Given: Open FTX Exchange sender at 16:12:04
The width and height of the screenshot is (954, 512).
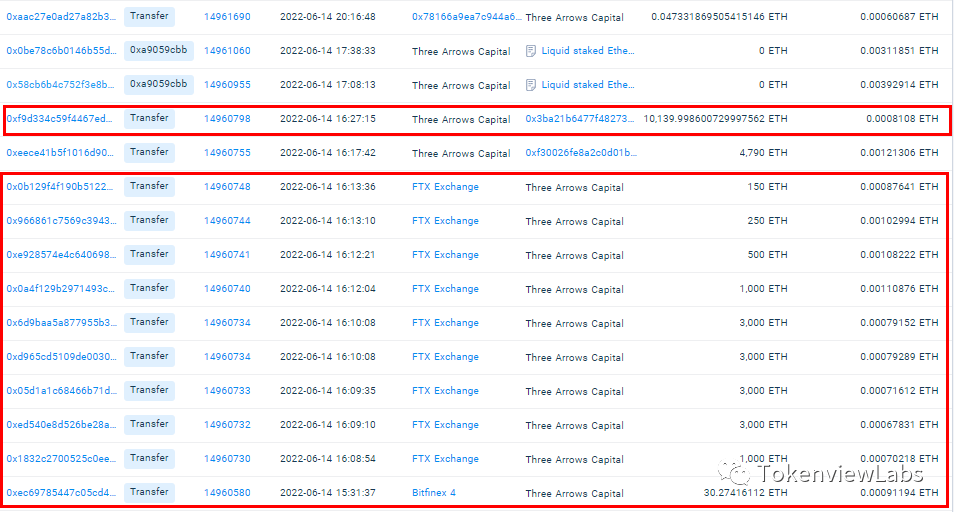Looking at the screenshot, I should point(445,289).
